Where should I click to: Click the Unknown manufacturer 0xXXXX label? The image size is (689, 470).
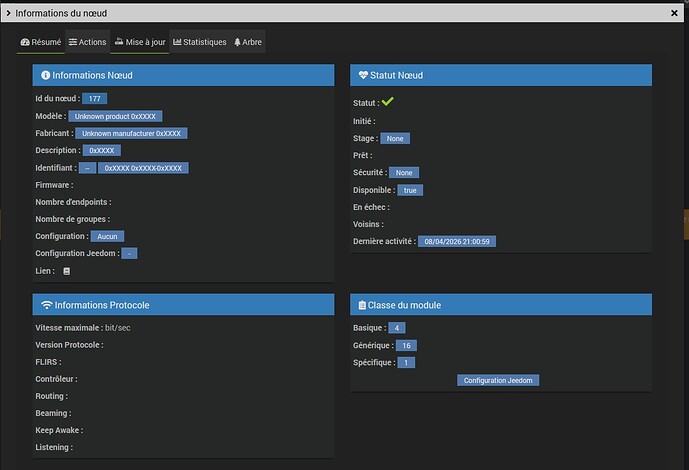131,133
